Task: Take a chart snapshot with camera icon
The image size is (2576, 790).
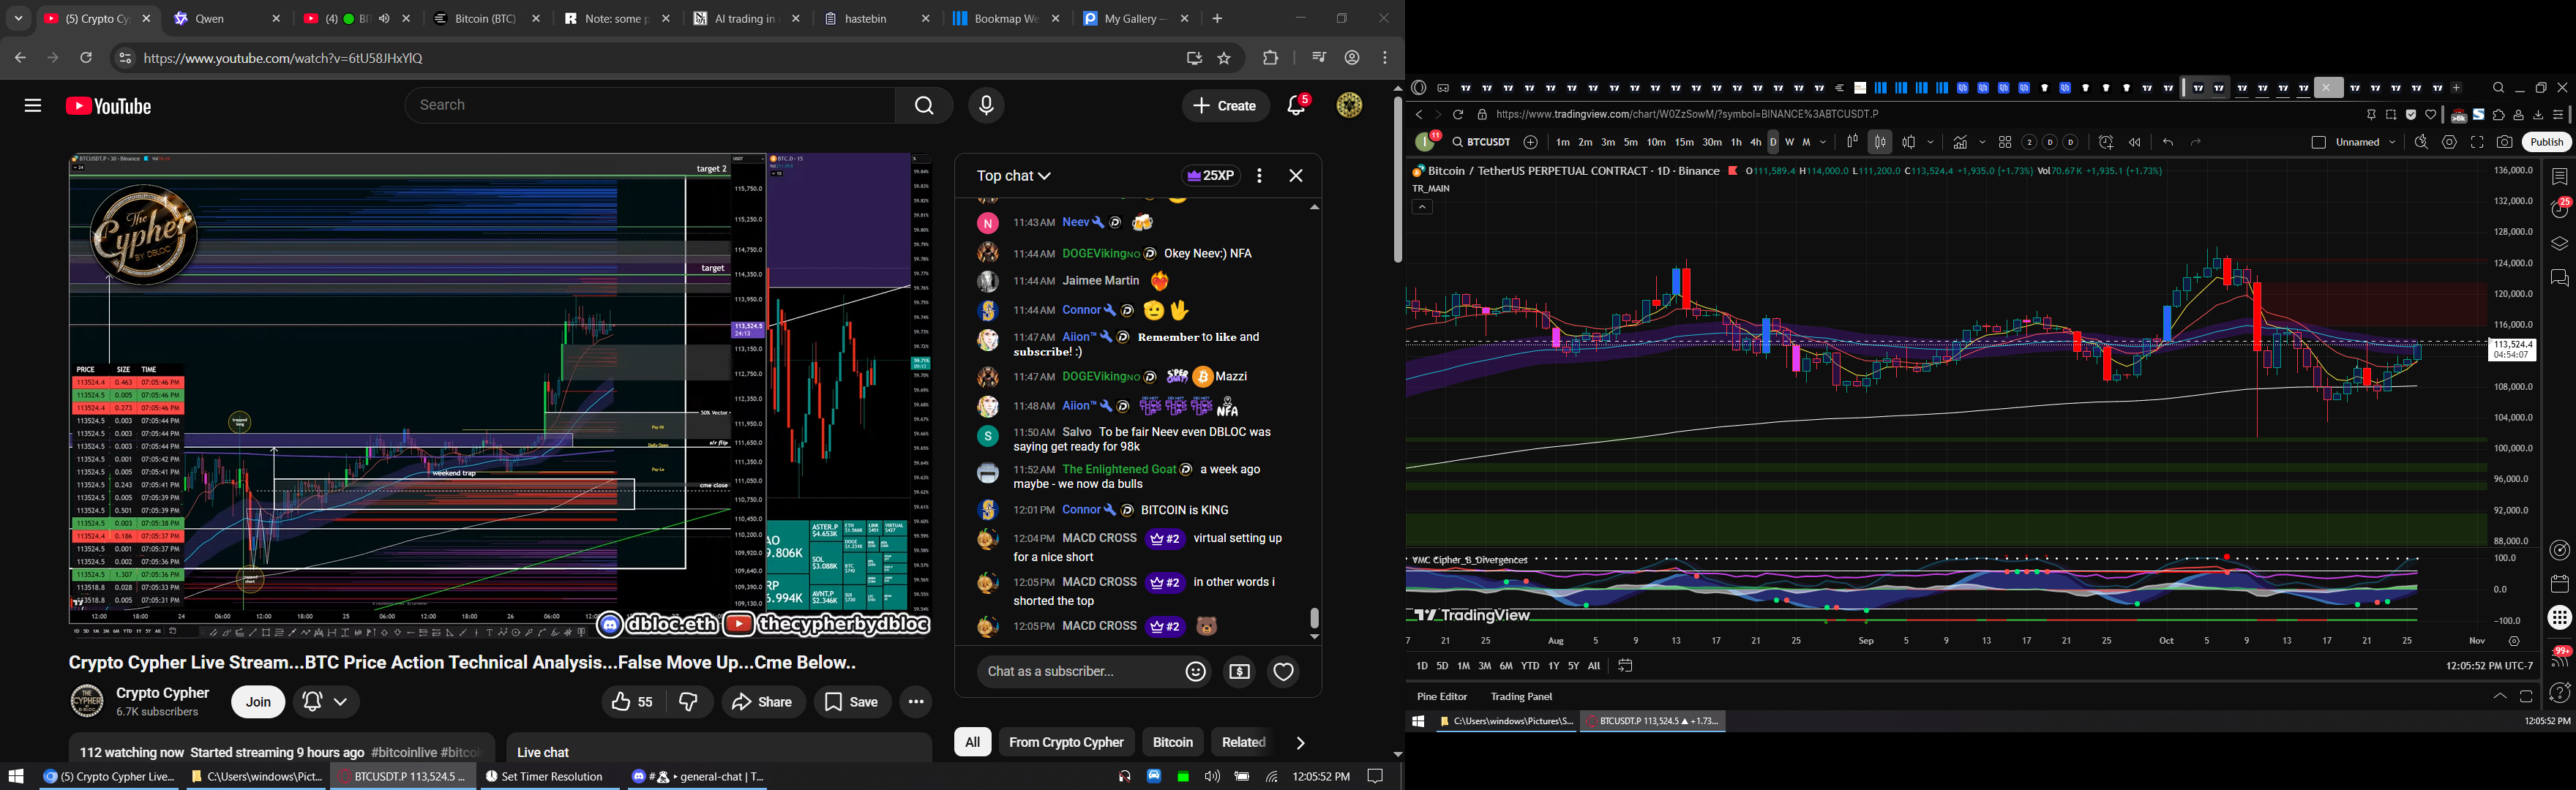Action: pos(2504,143)
